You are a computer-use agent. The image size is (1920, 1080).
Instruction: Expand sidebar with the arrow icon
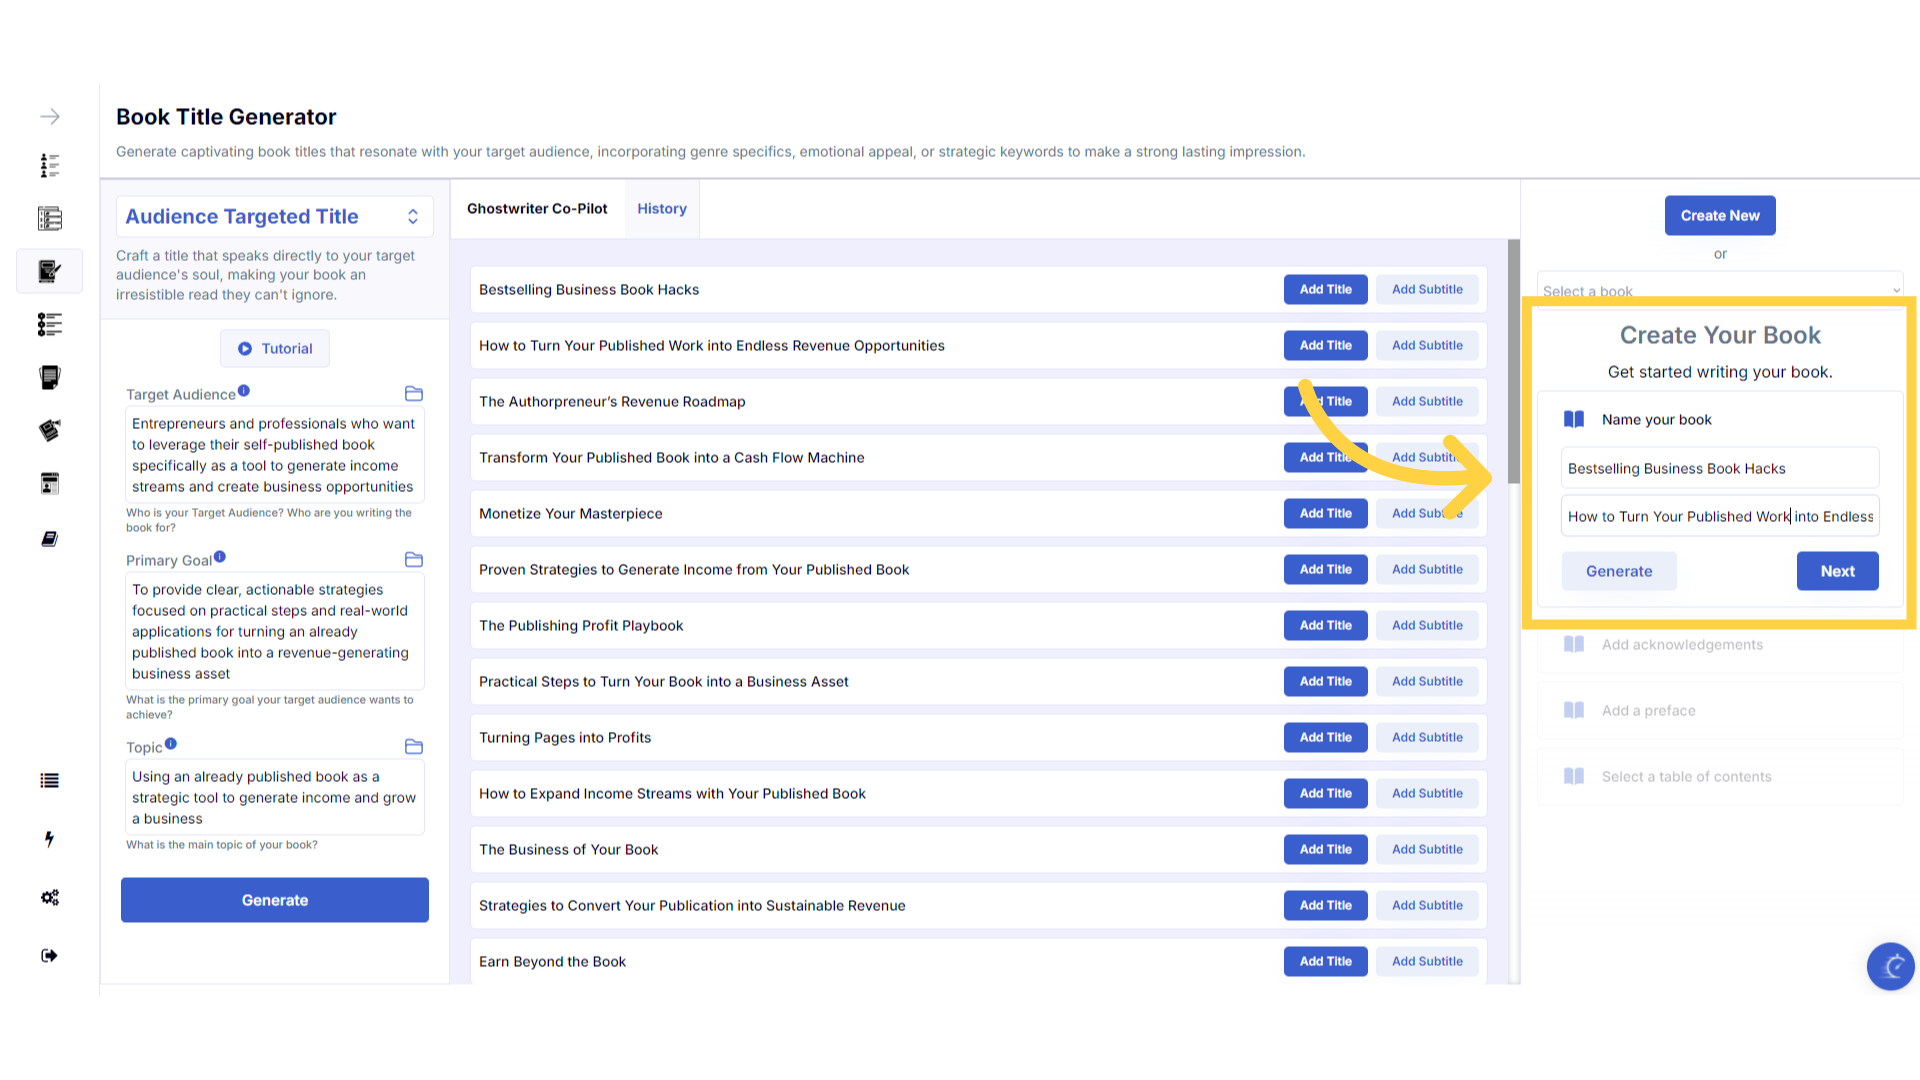click(50, 117)
